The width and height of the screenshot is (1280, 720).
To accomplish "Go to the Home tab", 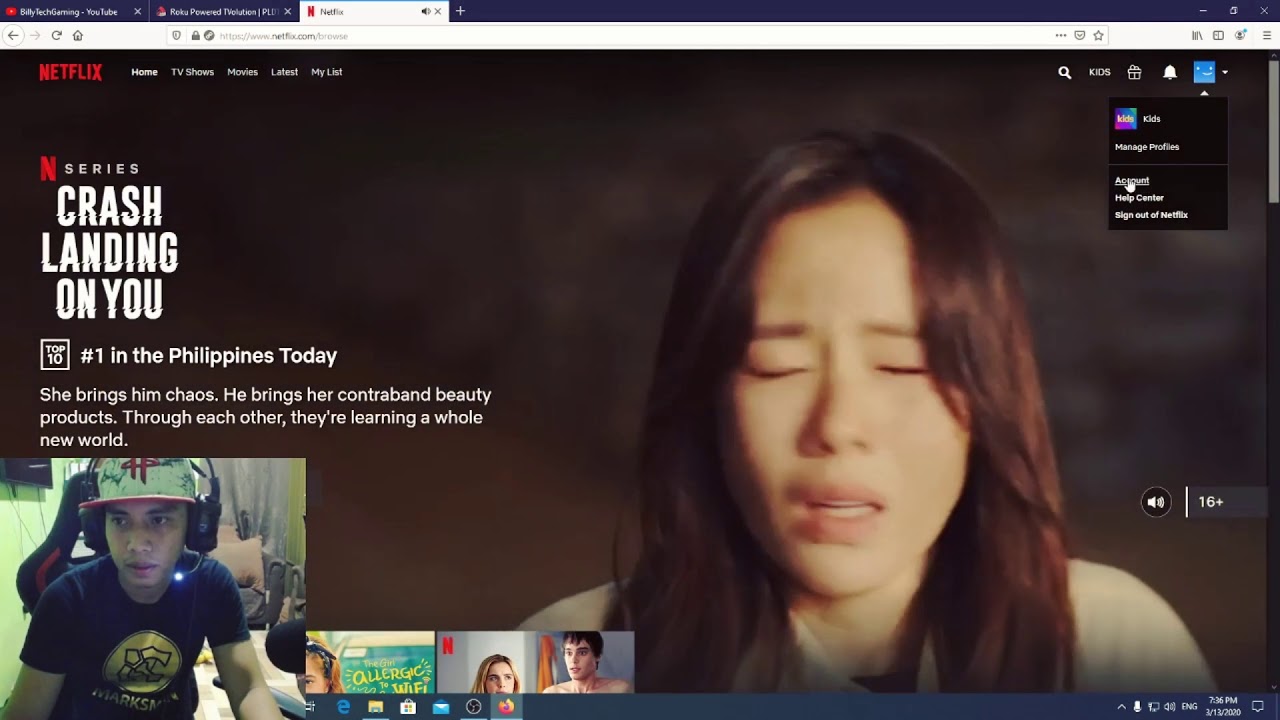I will [x=144, y=72].
